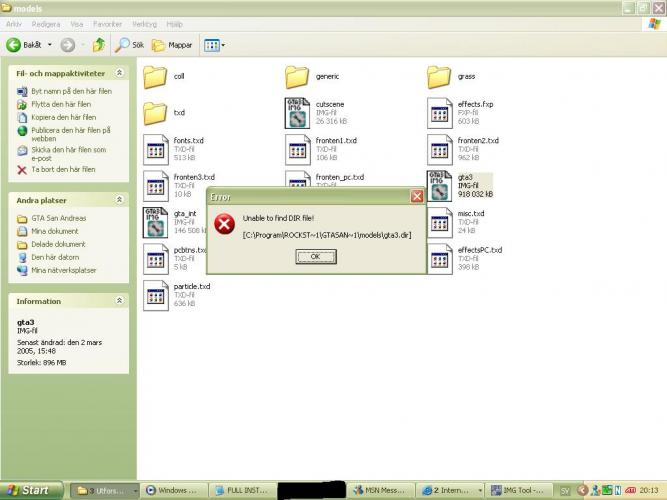The image size is (667, 500).
Task: Select the fronten3.txd file icon
Action: click(x=156, y=186)
